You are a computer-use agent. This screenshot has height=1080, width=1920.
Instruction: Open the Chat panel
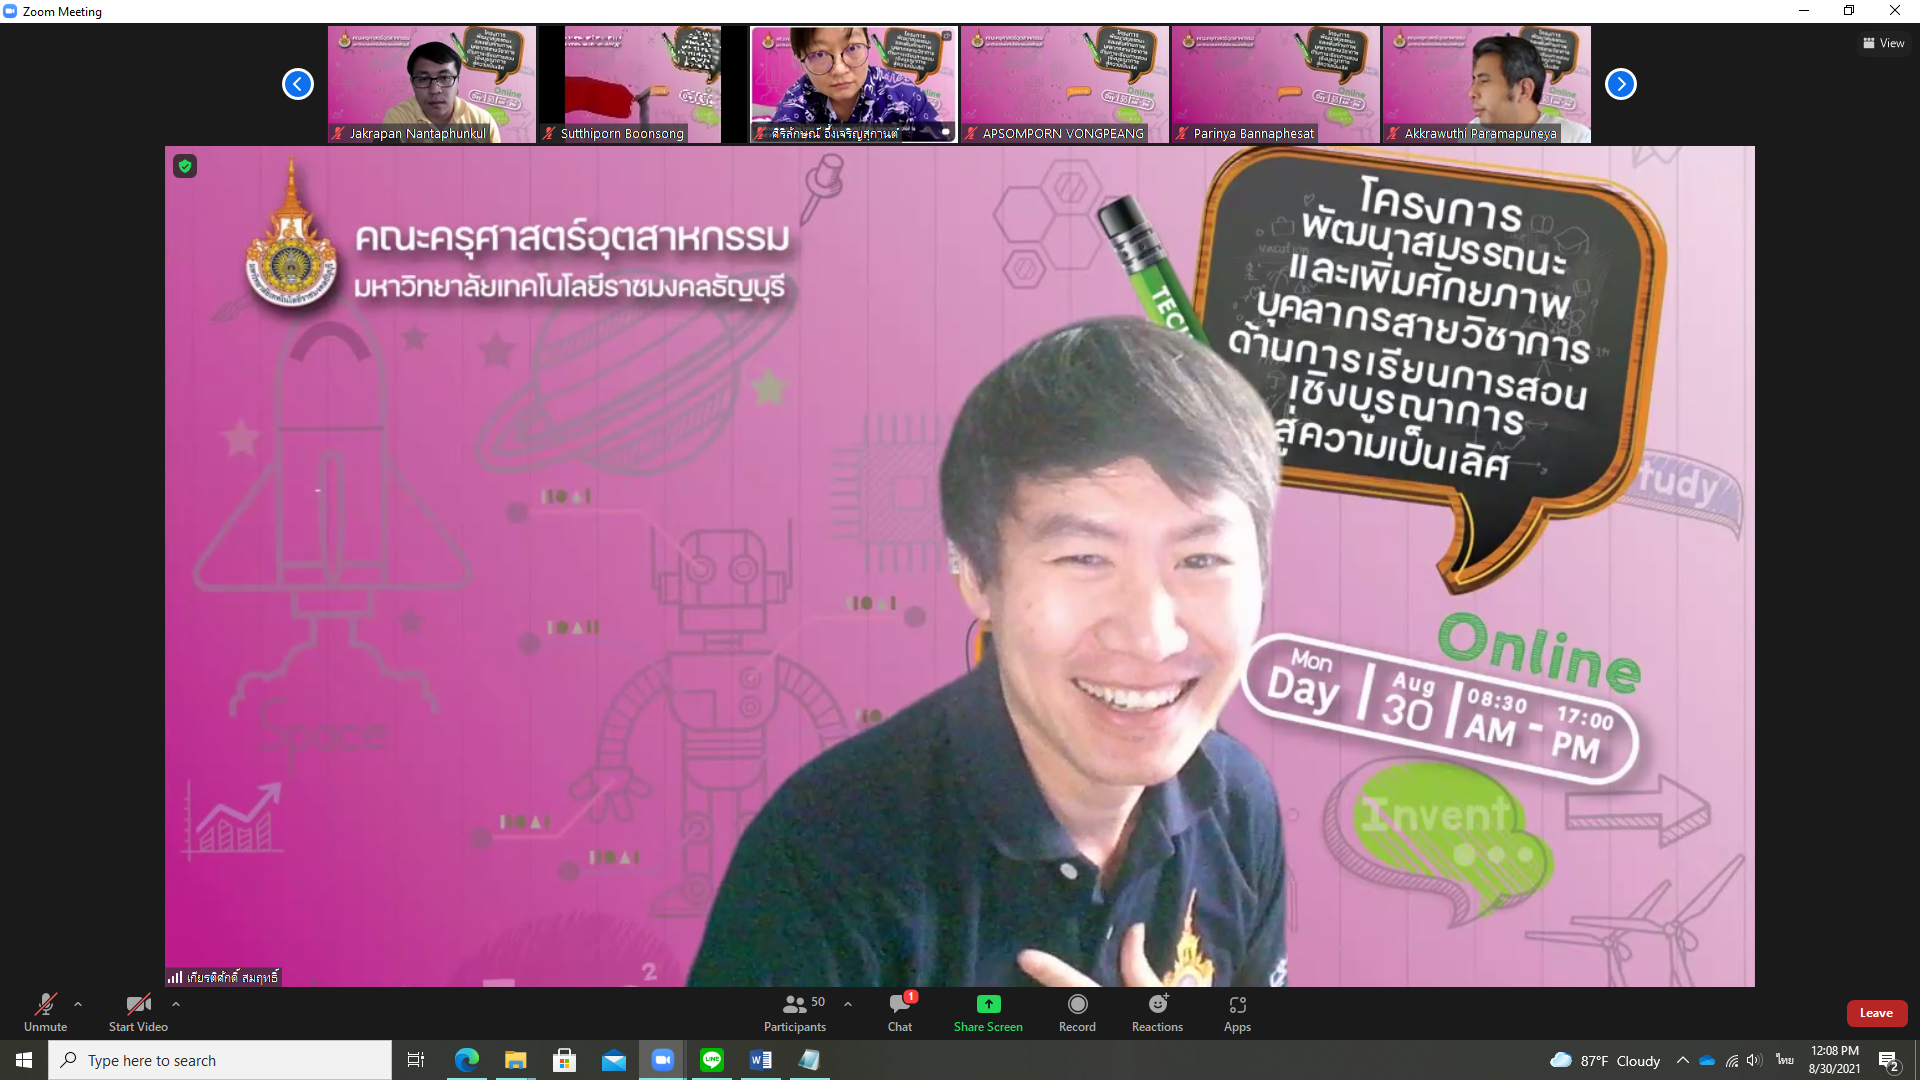pyautogui.click(x=900, y=1012)
